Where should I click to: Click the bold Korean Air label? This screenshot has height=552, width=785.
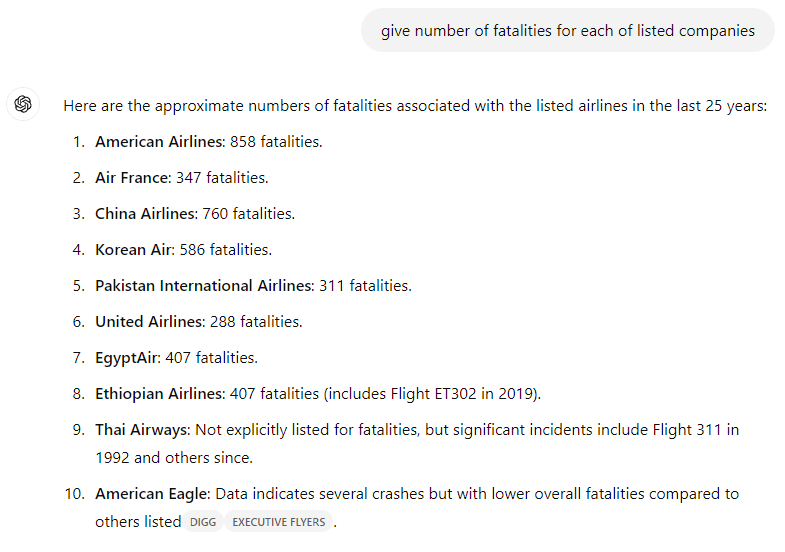135,250
